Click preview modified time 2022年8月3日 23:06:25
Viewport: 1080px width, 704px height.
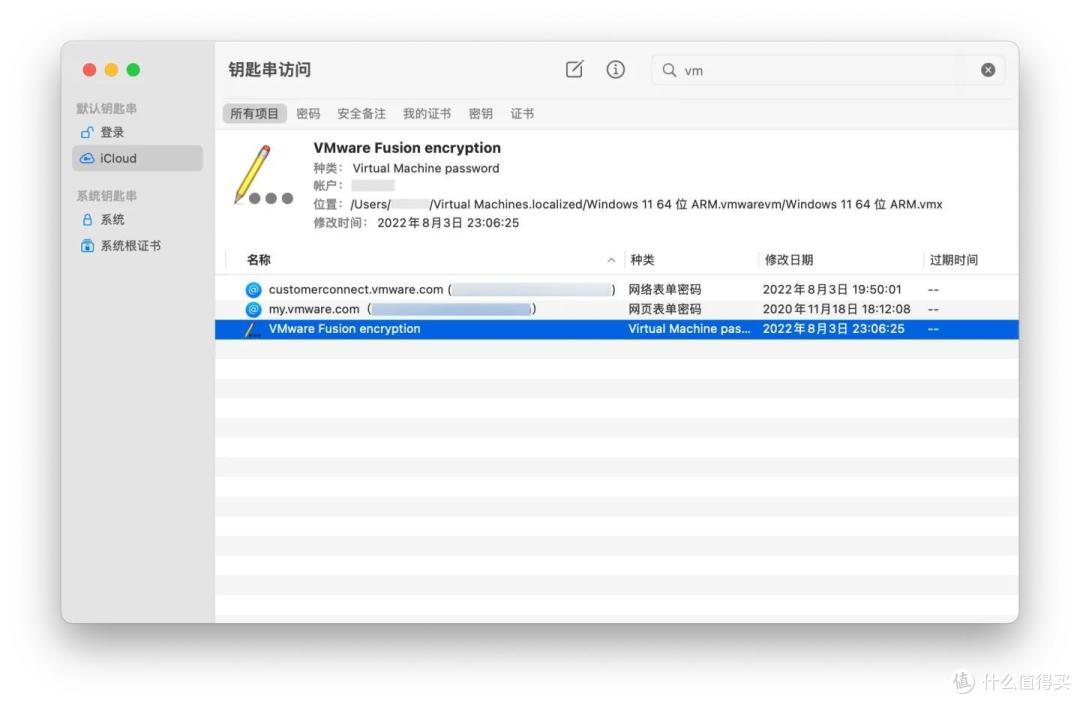point(448,223)
